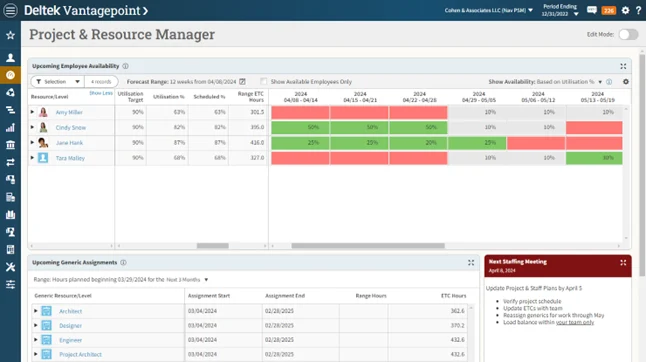Open the chat messages icon in header
The width and height of the screenshot is (646, 362).
tap(592, 10)
